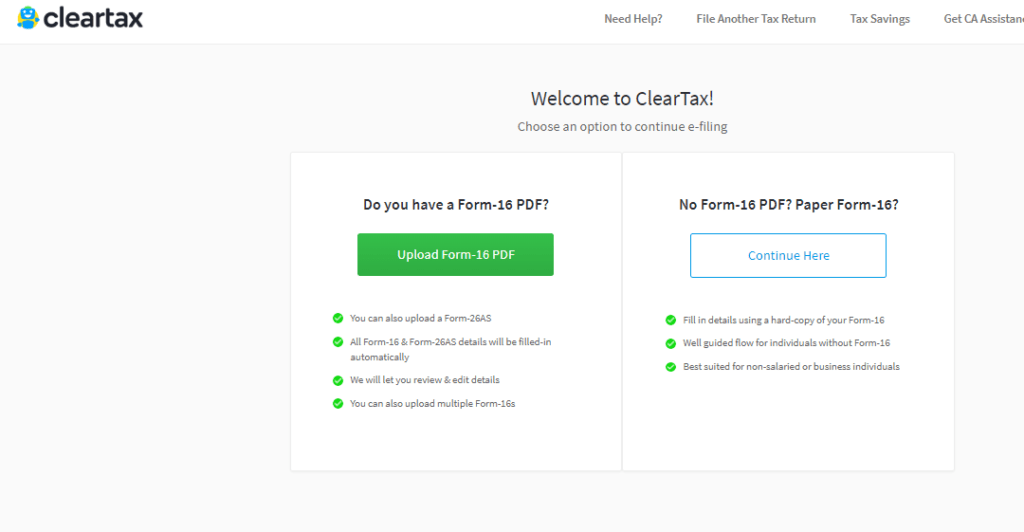The height and width of the screenshot is (532, 1024).
Task: Click checkmark beside 'Best suited for non-salaried'
Action: (671, 367)
